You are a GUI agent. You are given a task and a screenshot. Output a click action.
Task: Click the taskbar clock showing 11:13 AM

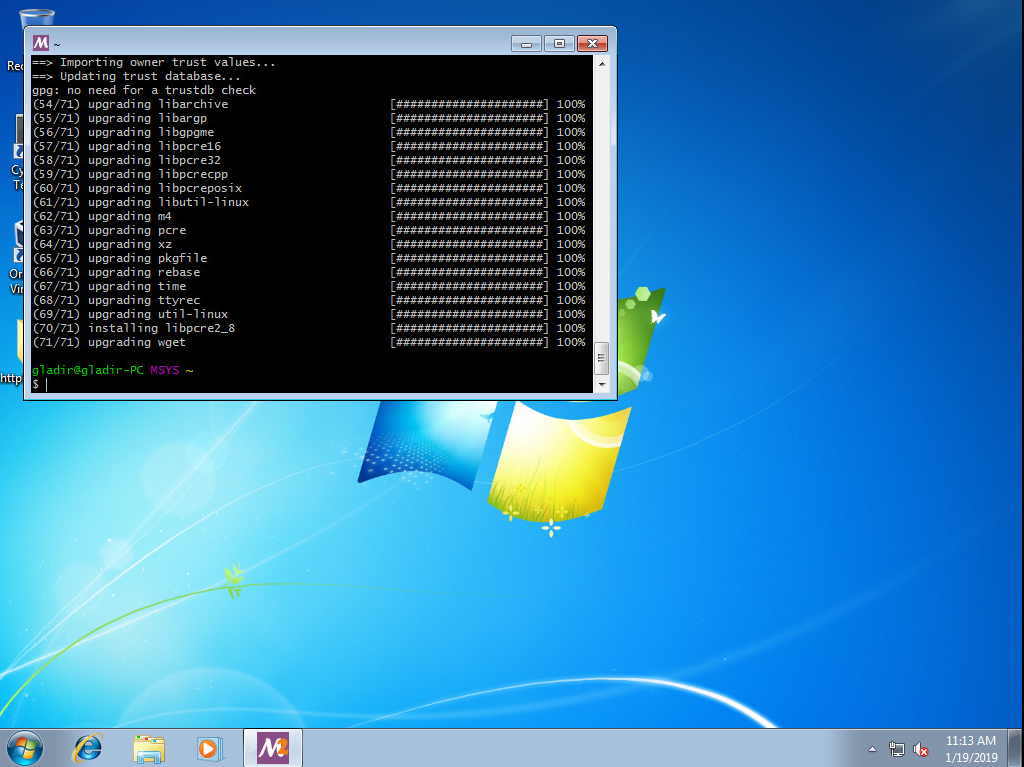pyautogui.click(x=970, y=748)
